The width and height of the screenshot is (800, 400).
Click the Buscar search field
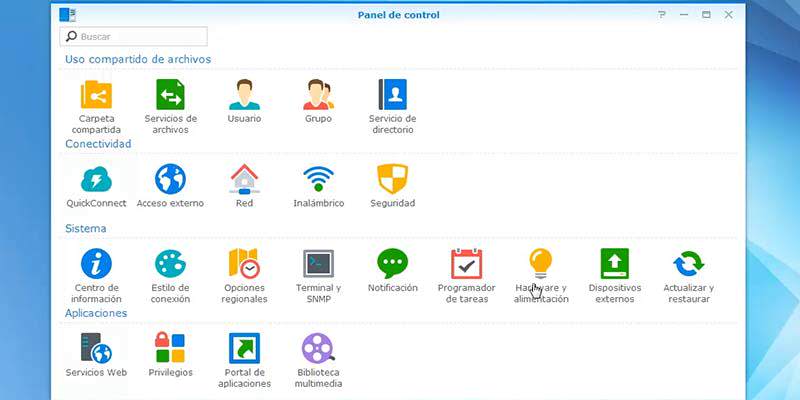(x=134, y=37)
